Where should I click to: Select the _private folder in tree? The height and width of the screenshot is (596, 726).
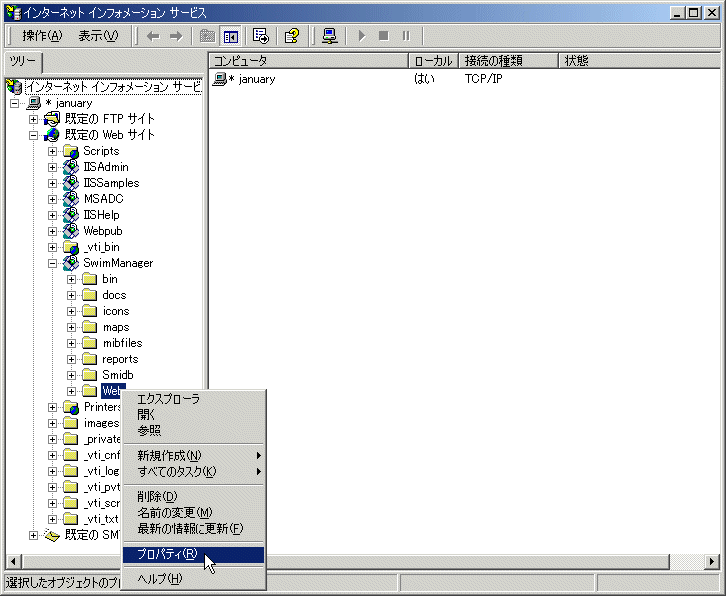coord(102,439)
